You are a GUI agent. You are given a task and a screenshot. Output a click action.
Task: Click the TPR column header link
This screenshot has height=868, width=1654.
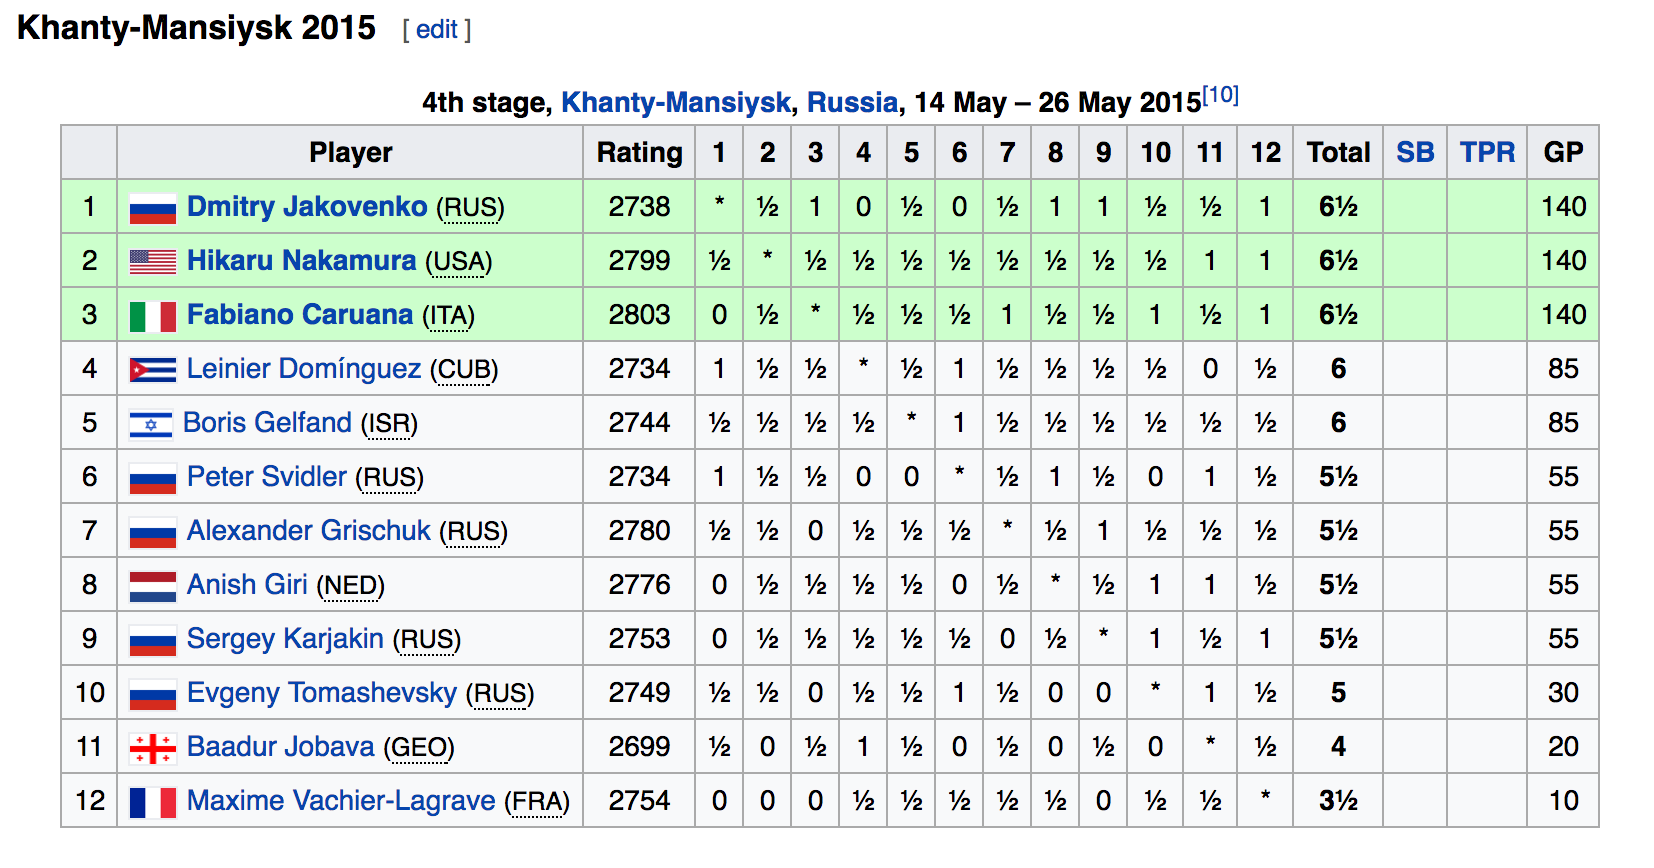(1487, 152)
